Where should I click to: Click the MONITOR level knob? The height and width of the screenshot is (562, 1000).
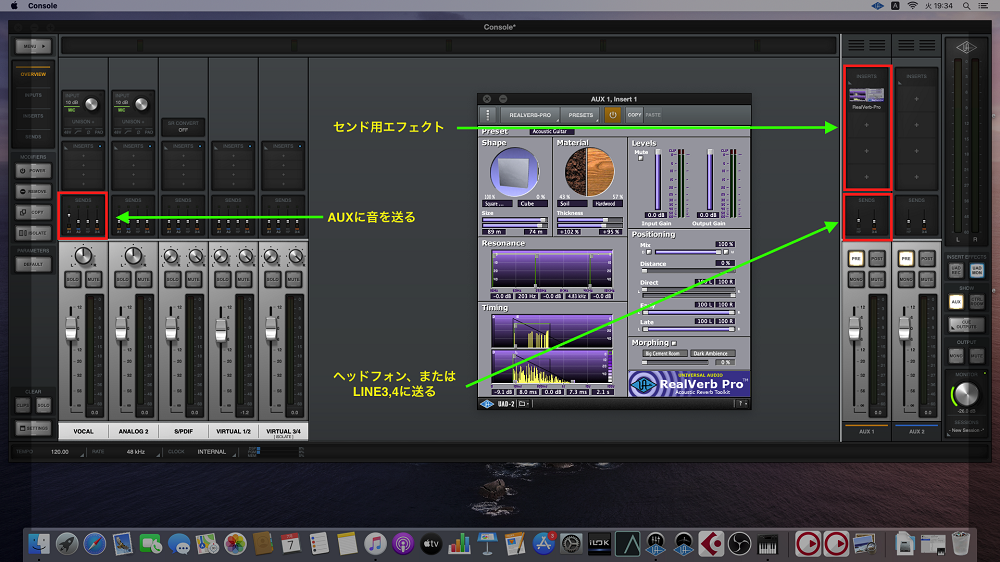(966, 394)
